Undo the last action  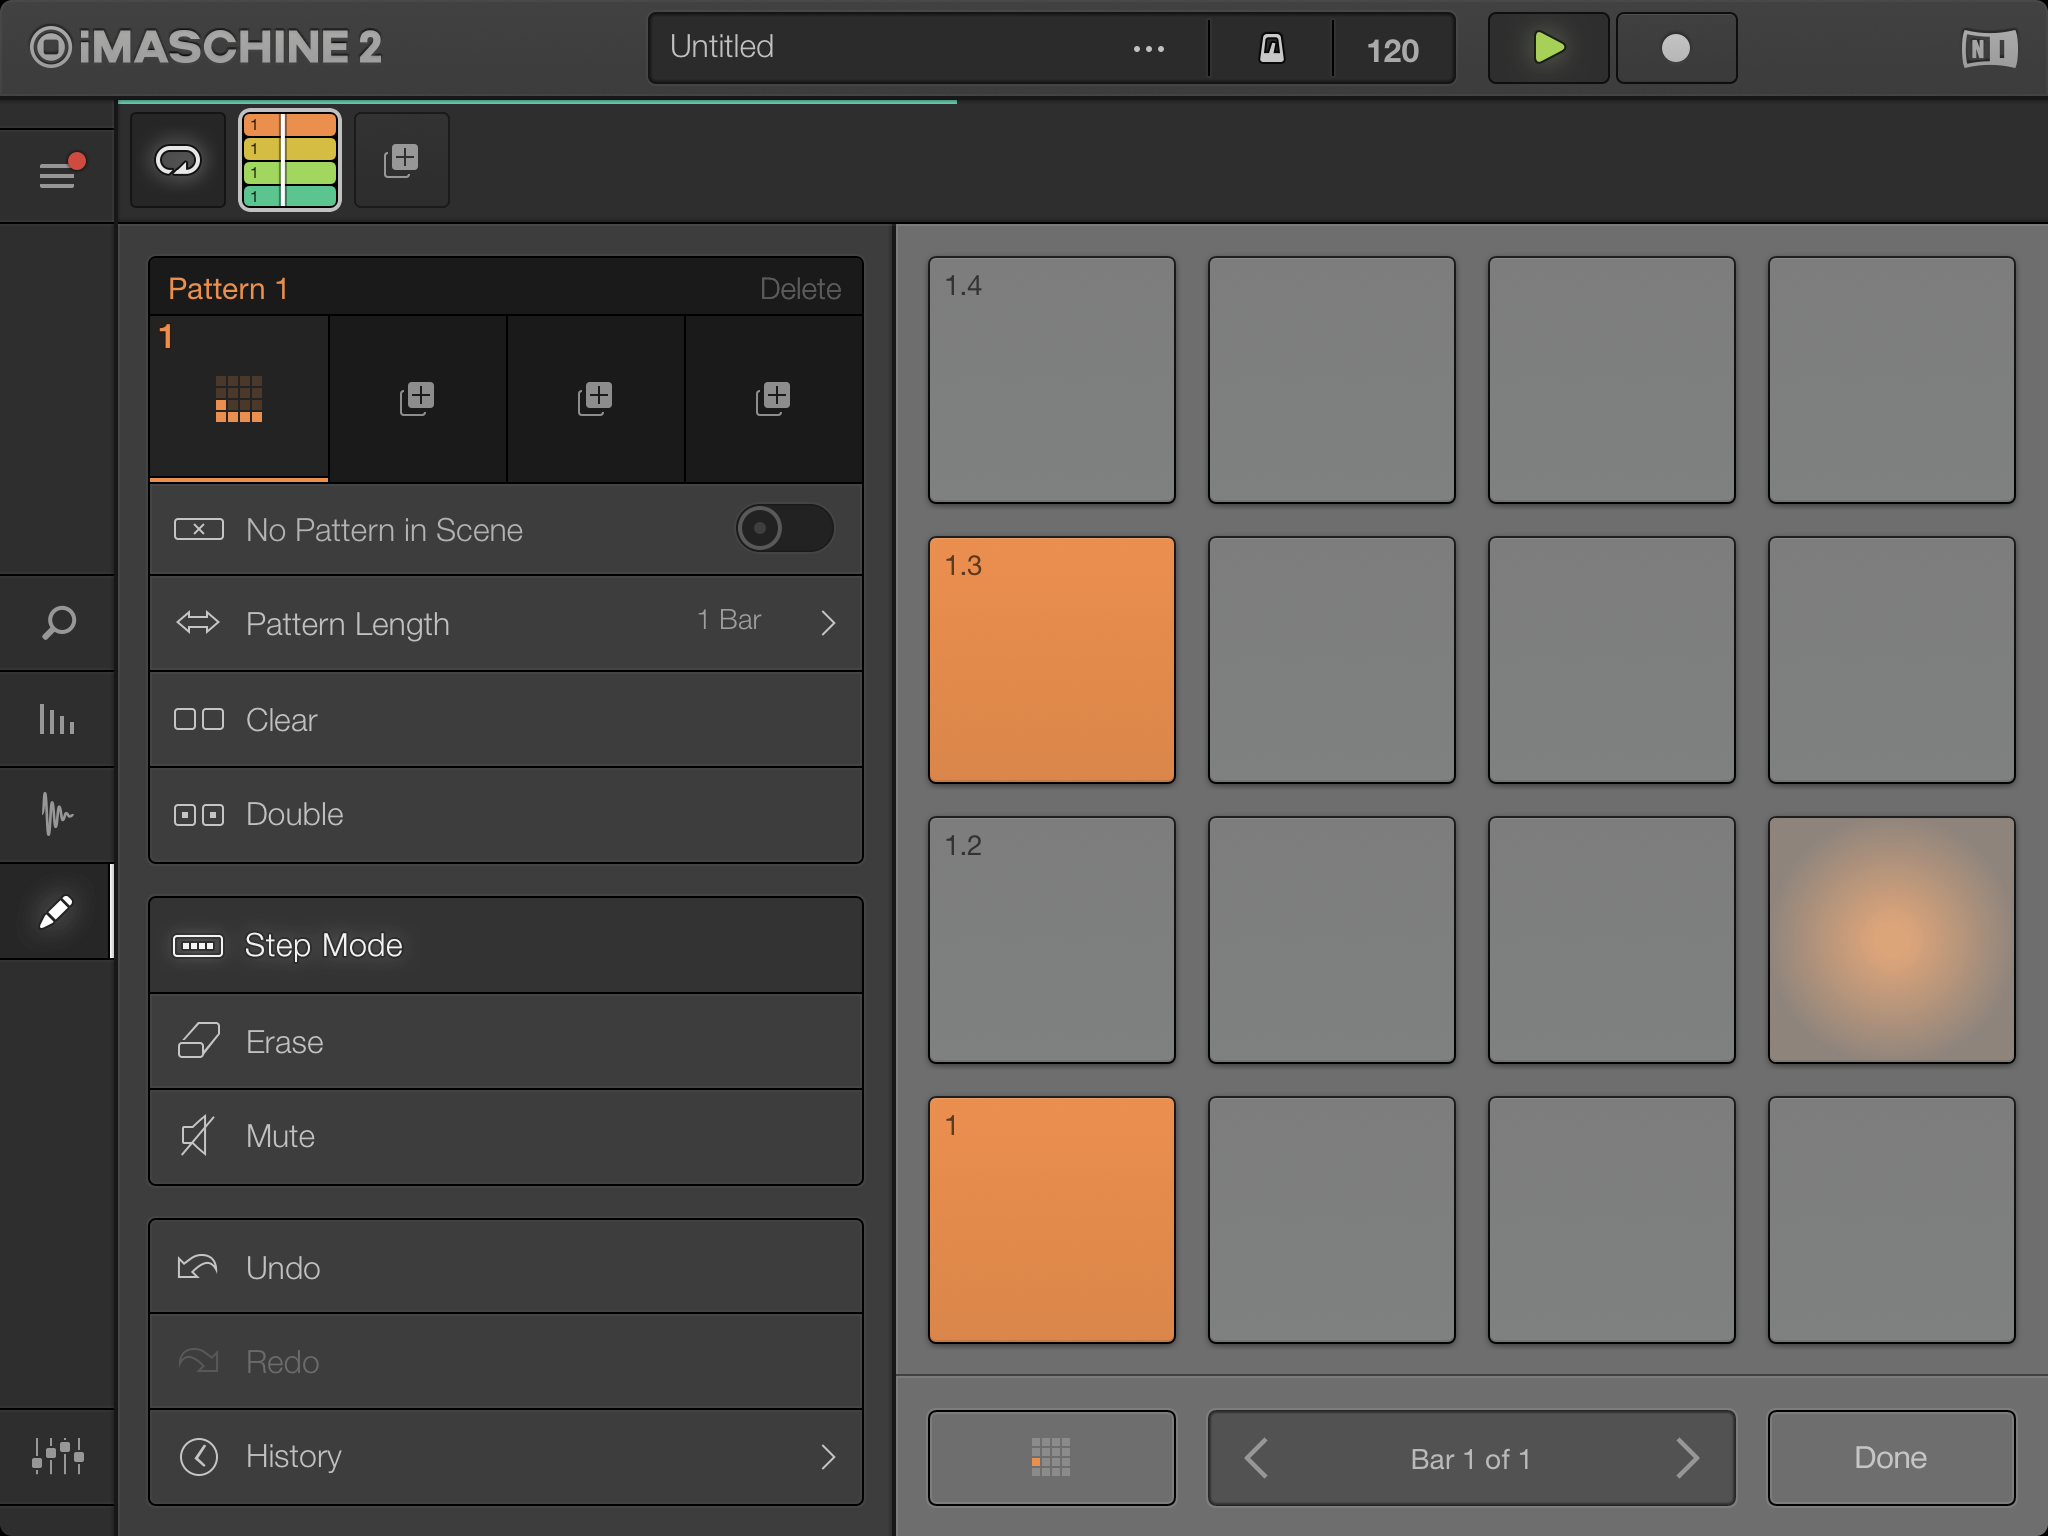[x=506, y=1267]
